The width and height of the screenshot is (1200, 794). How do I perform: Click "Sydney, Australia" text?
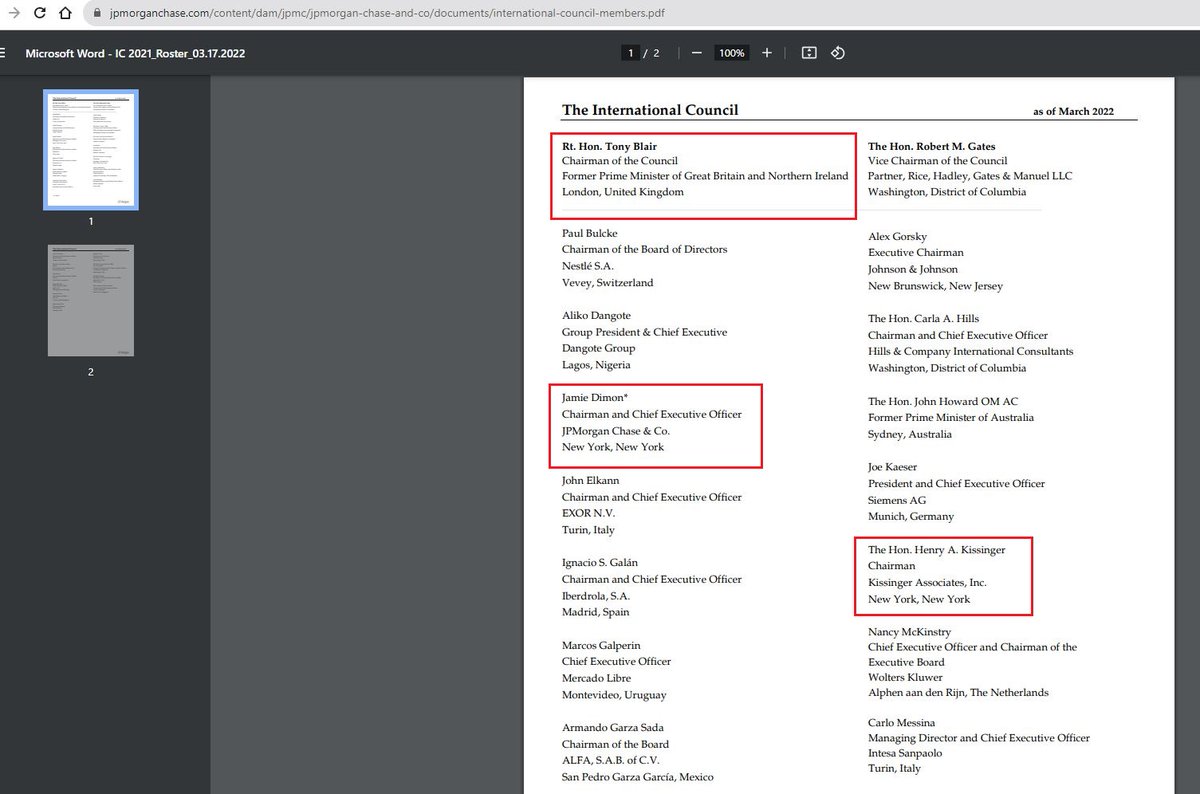pyautogui.click(x=910, y=434)
